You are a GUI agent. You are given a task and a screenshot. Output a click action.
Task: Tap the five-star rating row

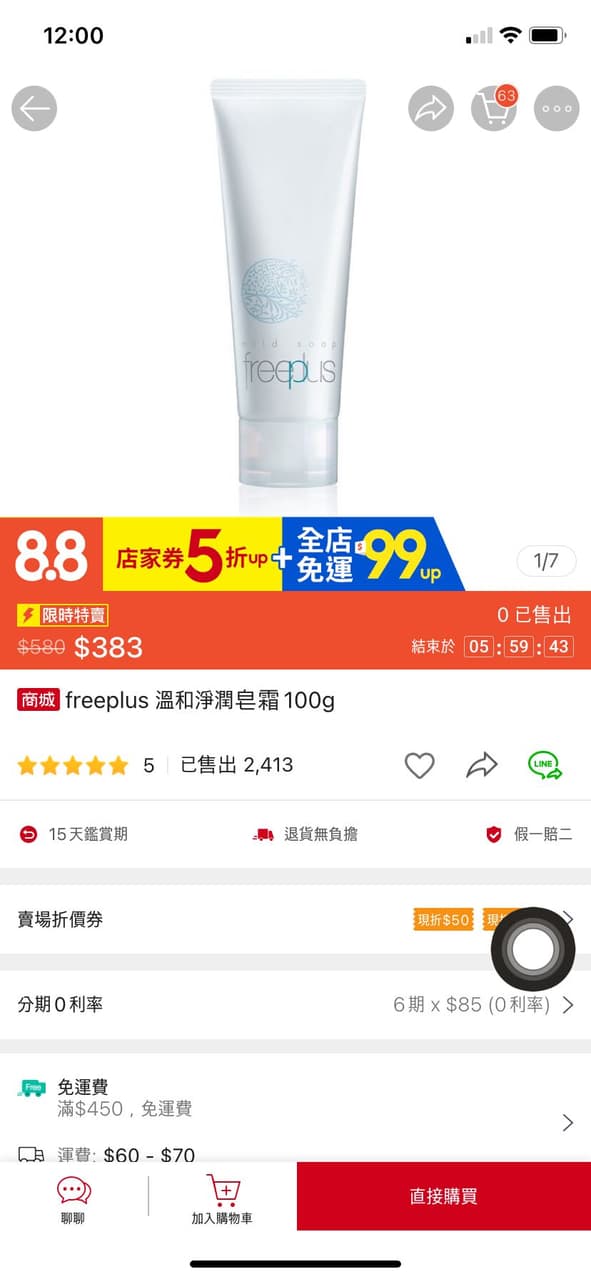tap(86, 766)
